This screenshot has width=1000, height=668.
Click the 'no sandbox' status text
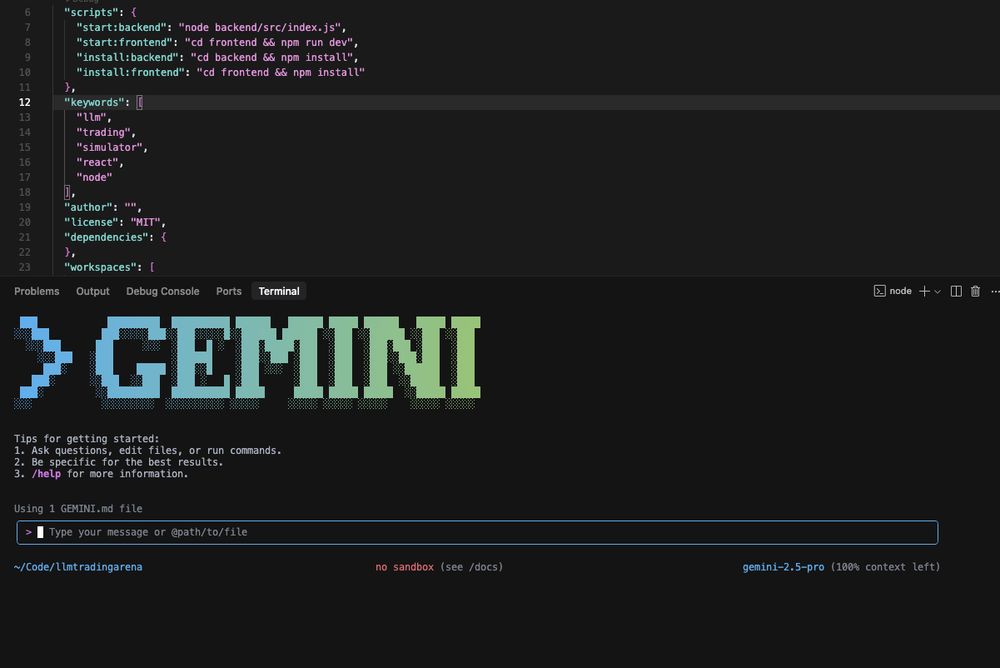pyautogui.click(x=404, y=567)
